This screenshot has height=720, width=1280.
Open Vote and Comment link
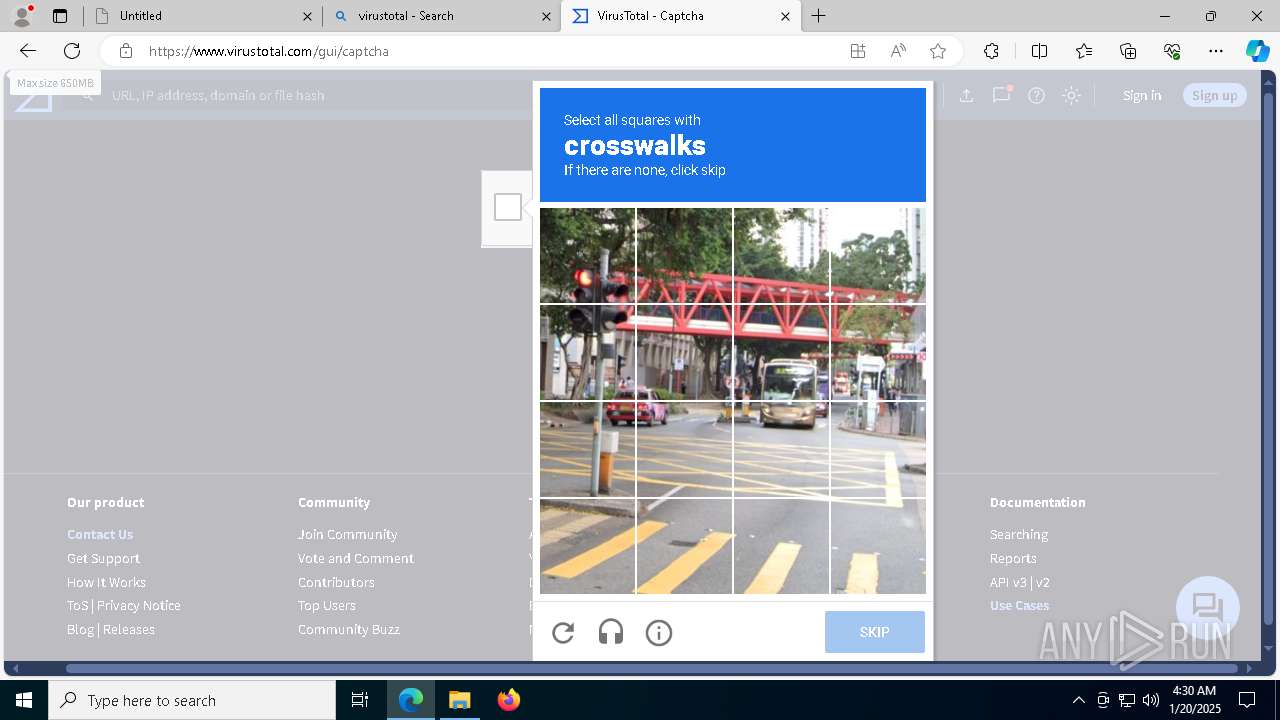tap(356, 558)
